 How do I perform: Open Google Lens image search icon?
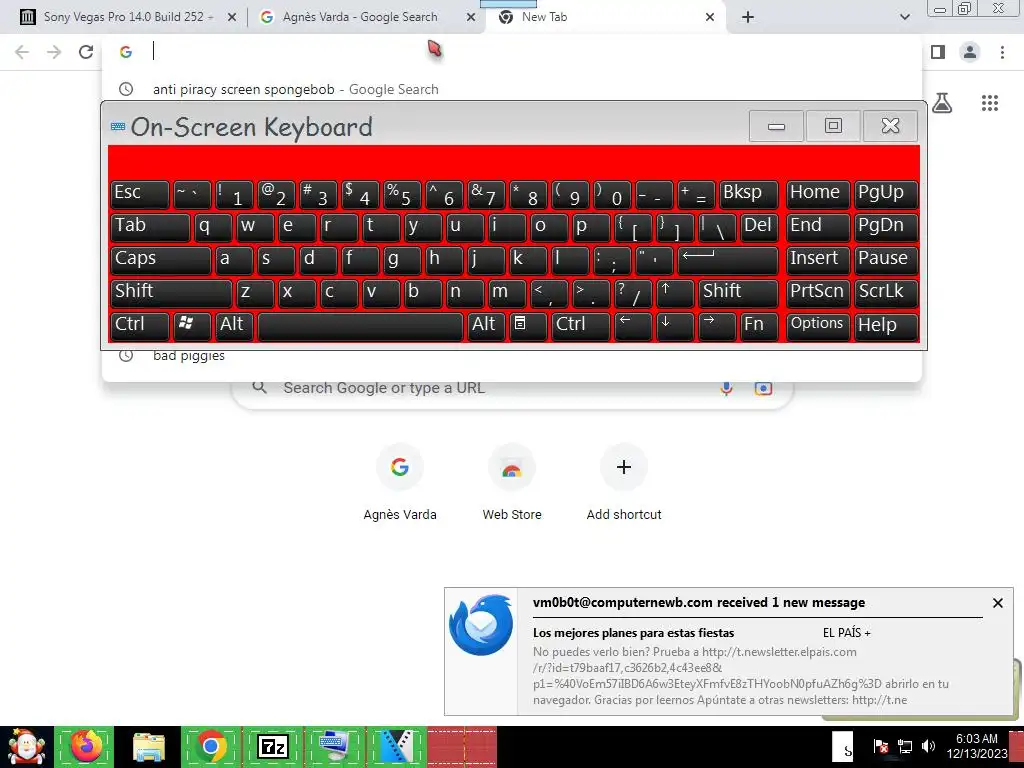point(763,389)
